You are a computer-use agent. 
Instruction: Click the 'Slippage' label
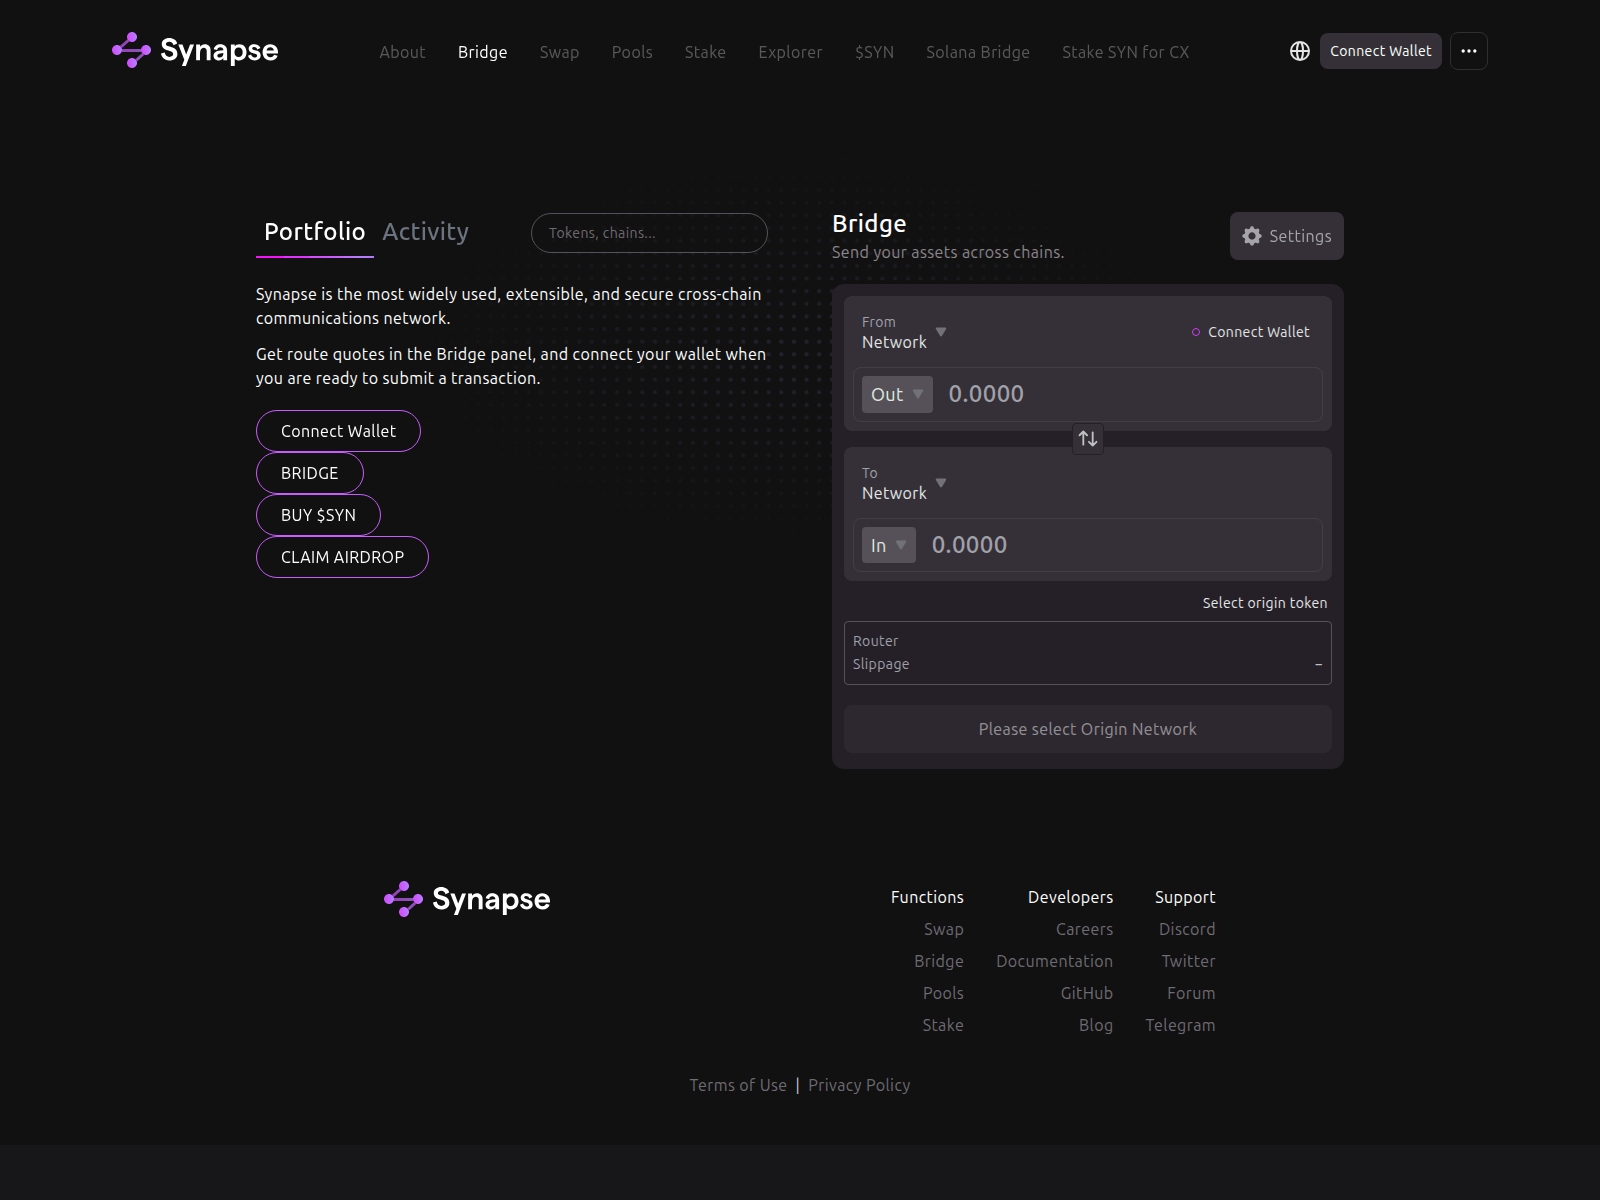pyautogui.click(x=881, y=664)
